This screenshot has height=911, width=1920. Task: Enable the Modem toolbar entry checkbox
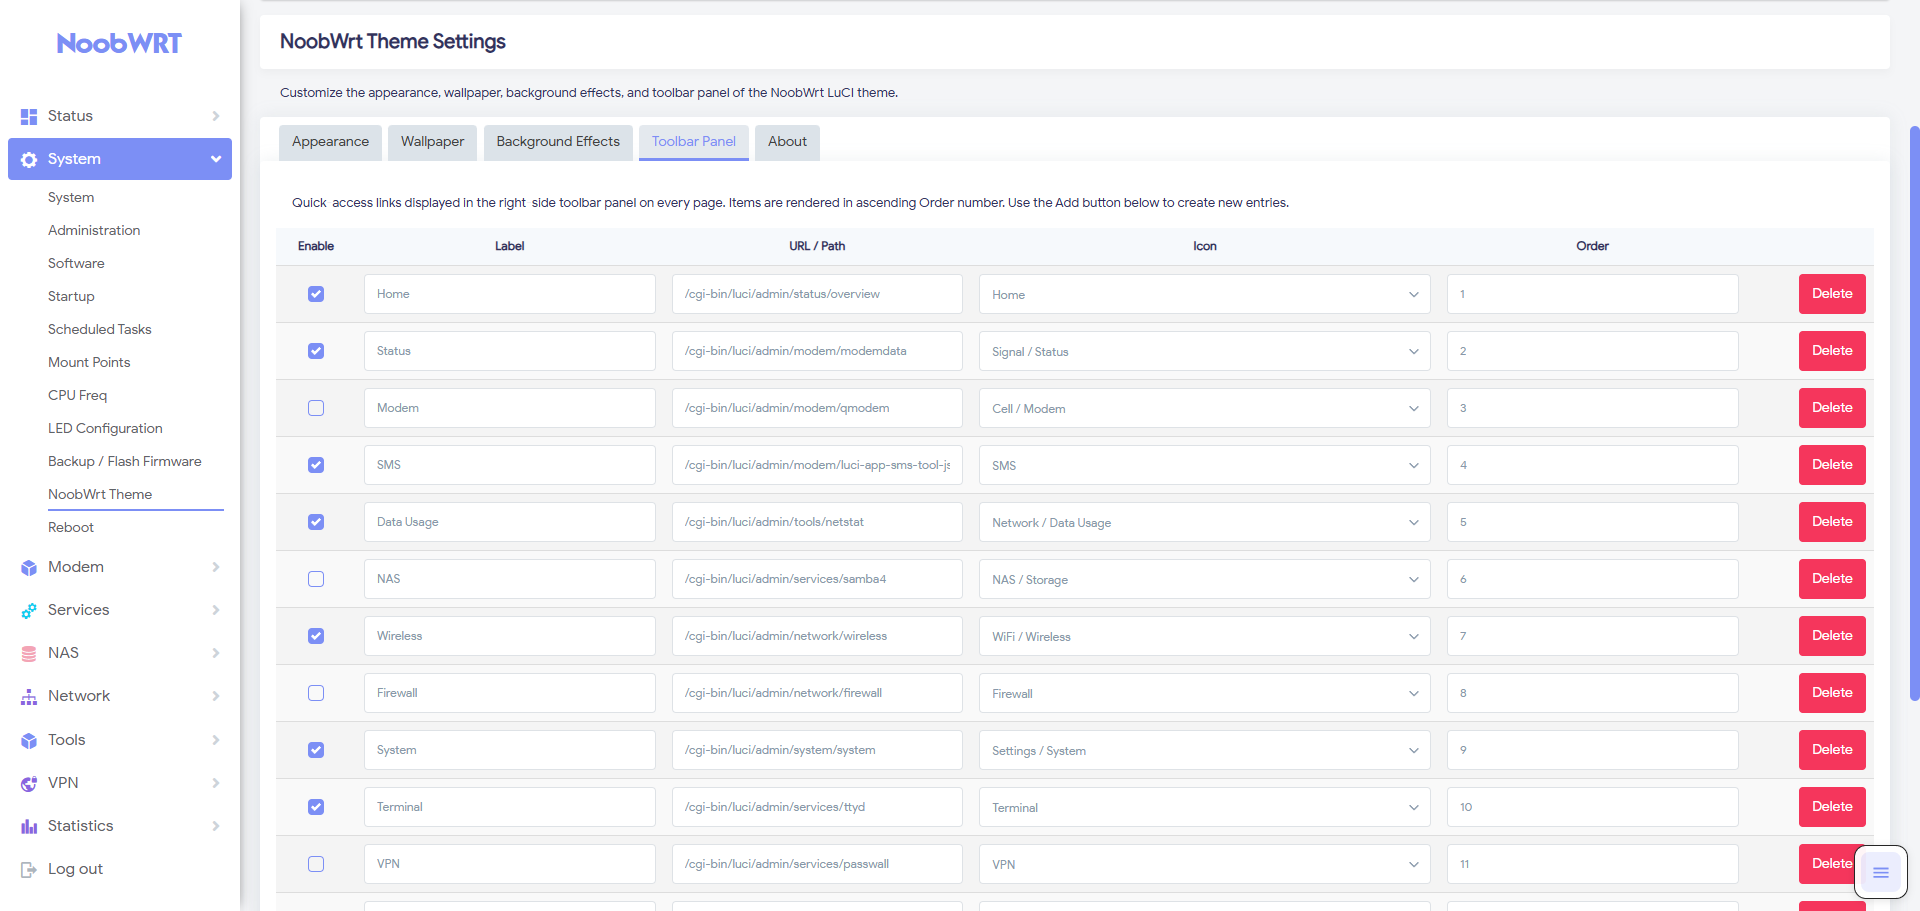pos(316,408)
